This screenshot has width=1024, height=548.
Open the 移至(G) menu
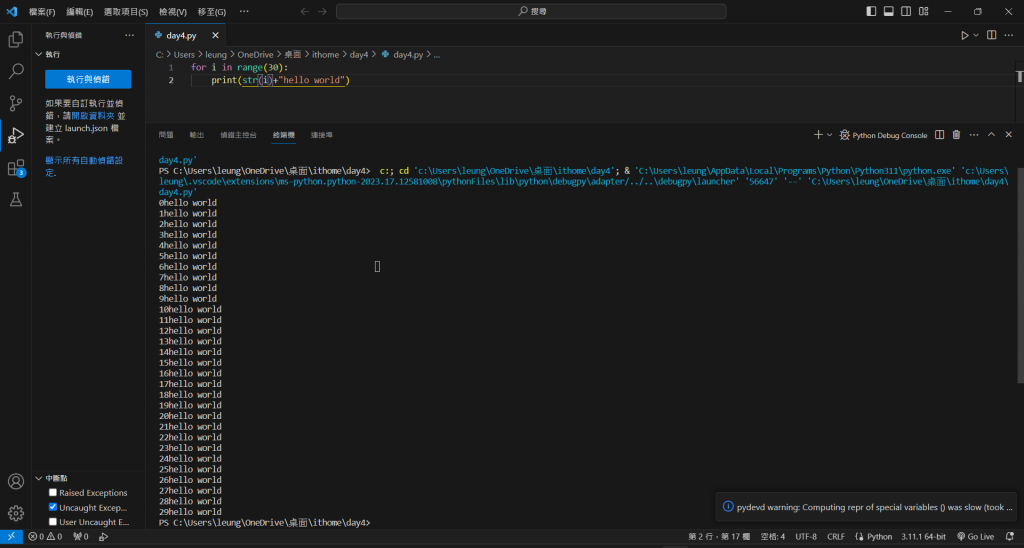(212, 12)
